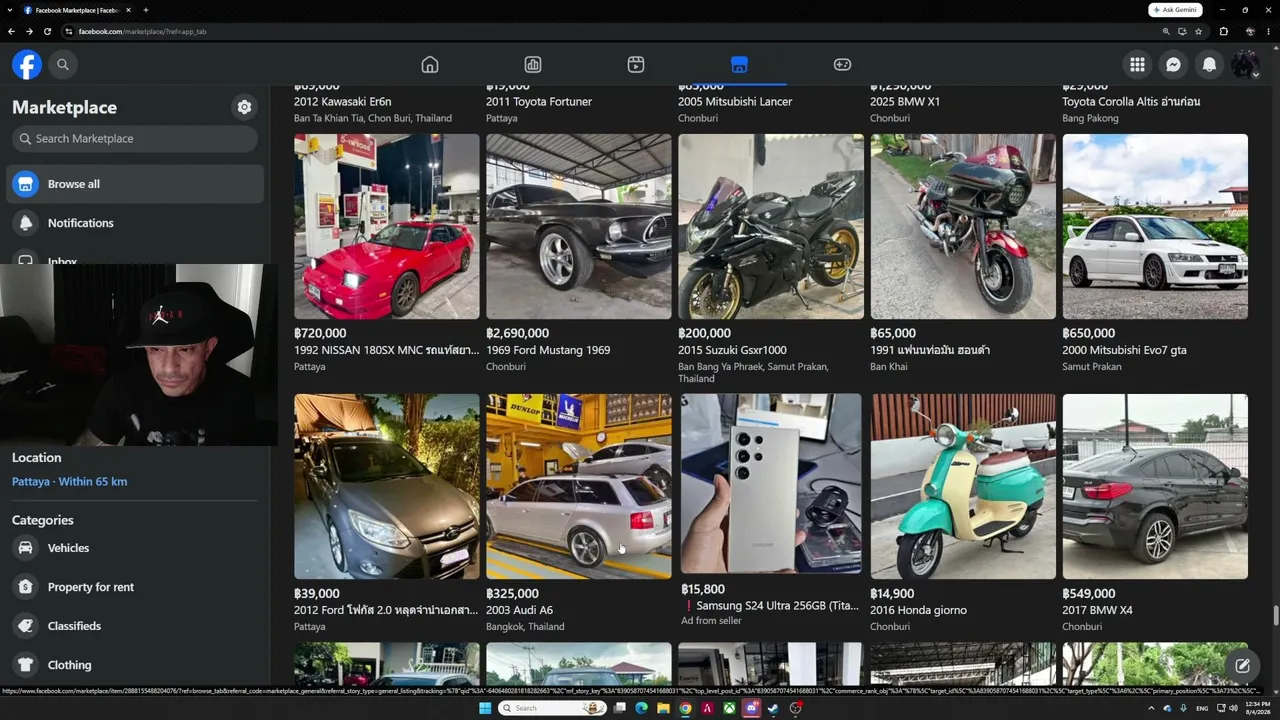Screen dimensions: 1280x720
Task: Click the Property for rent icon
Action: point(26,587)
